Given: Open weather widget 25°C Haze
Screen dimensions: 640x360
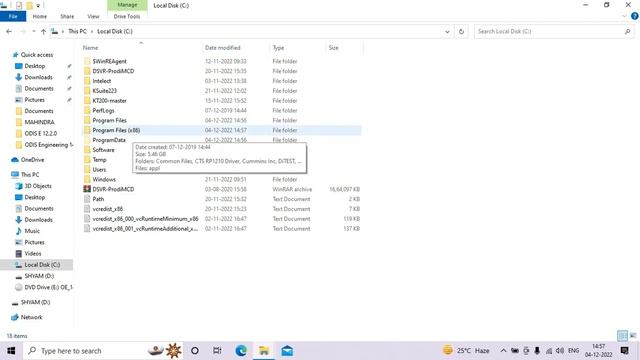Looking at the screenshot, I should (466, 351).
